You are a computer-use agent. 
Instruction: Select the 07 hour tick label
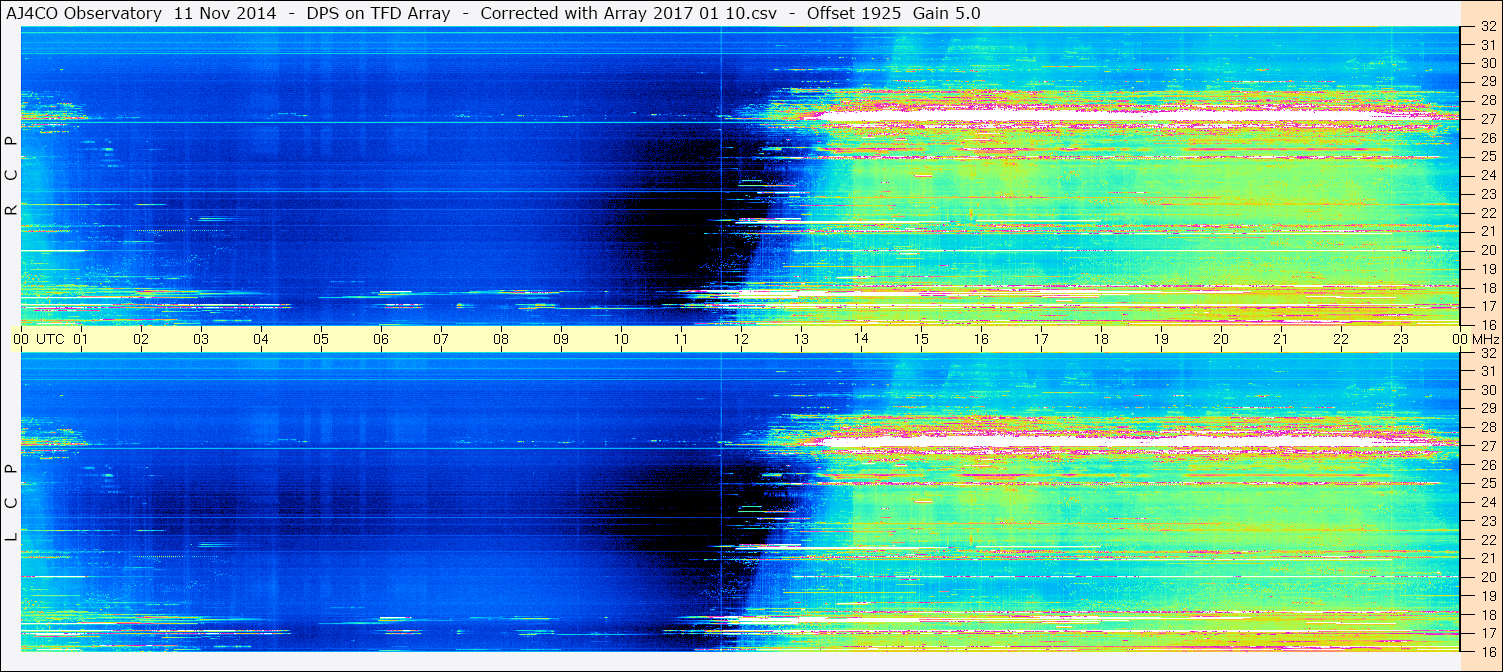click(441, 339)
